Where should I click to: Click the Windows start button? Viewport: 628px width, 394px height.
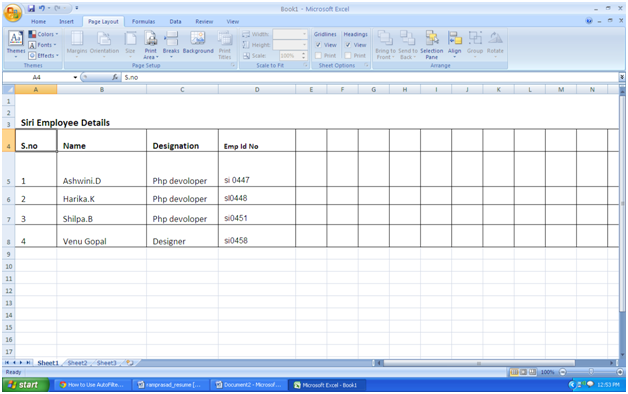click(x=26, y=385)
